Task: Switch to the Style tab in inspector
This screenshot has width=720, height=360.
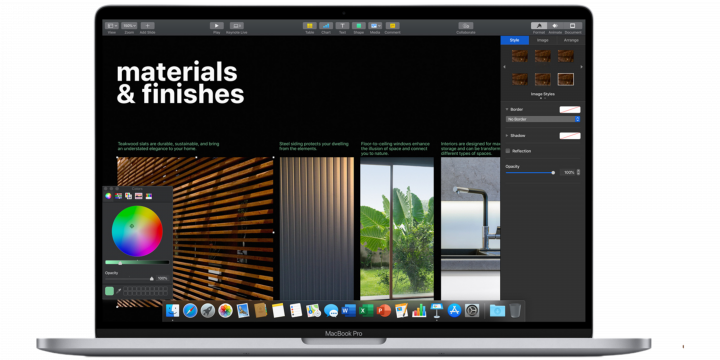Action: 515,40
